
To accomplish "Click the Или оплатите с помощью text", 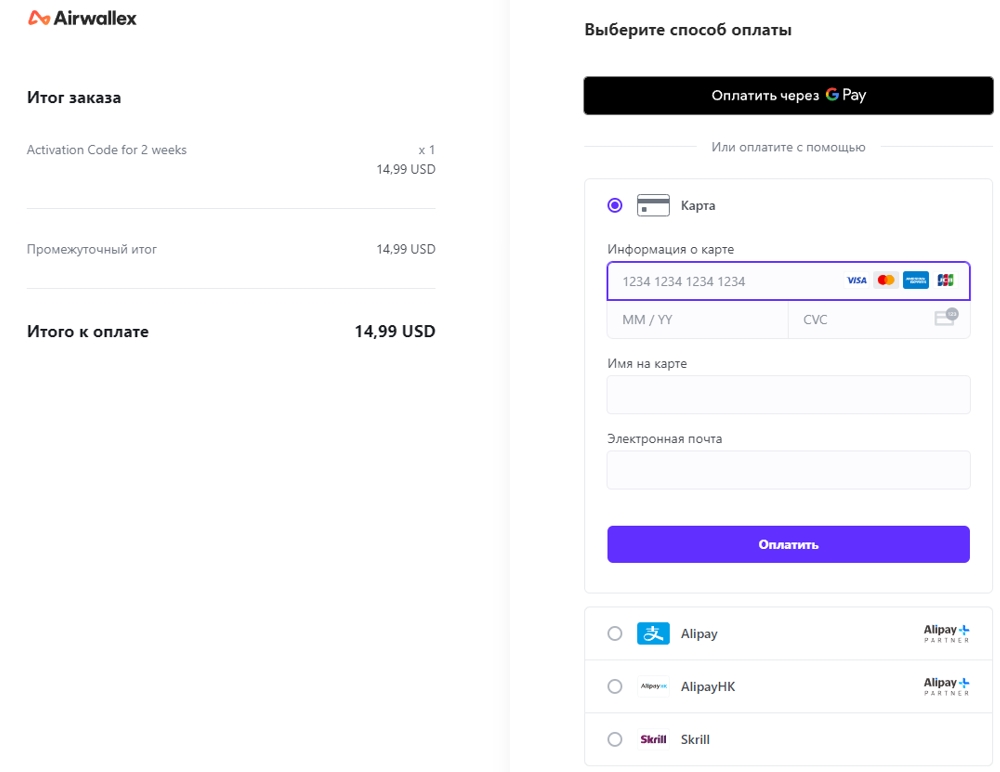I will [x=788, y=147].
